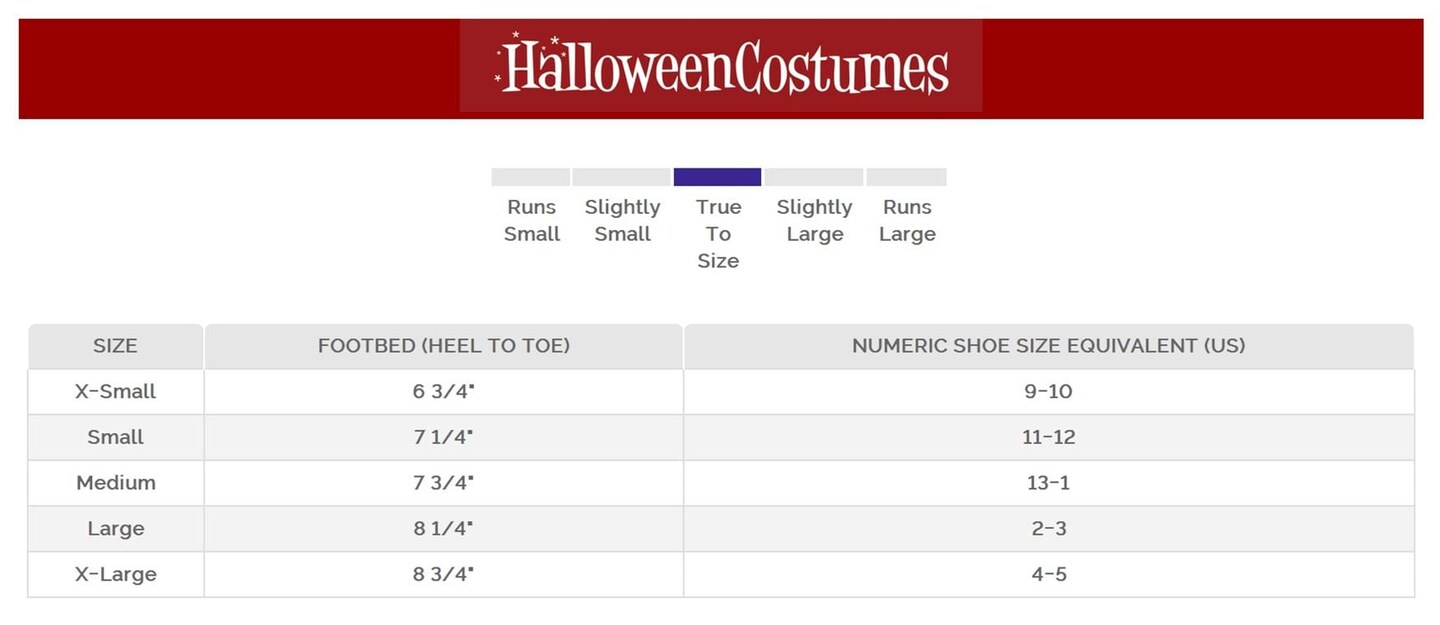Click the 4-5 shoe size cell

click(x=1048, y=575)
